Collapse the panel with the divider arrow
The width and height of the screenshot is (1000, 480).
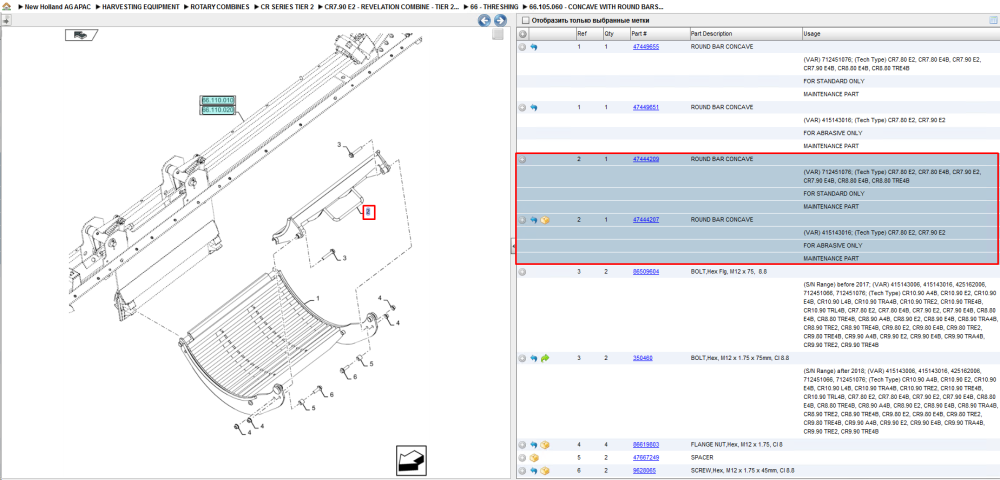point(513,246)
